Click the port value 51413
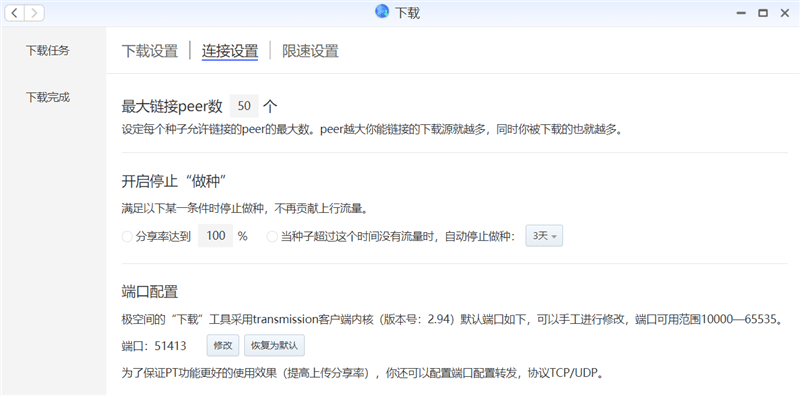 (x=170, y=346)
